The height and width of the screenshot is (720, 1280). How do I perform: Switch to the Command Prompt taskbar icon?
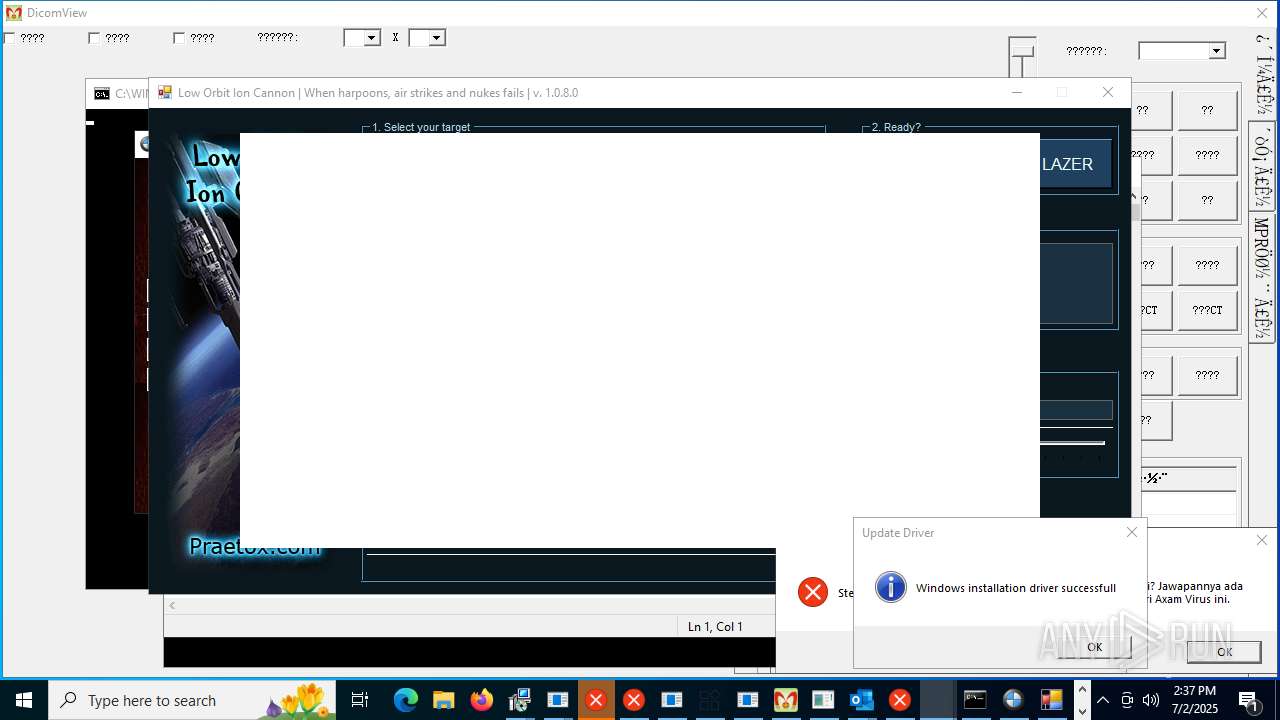click(975, 700)
